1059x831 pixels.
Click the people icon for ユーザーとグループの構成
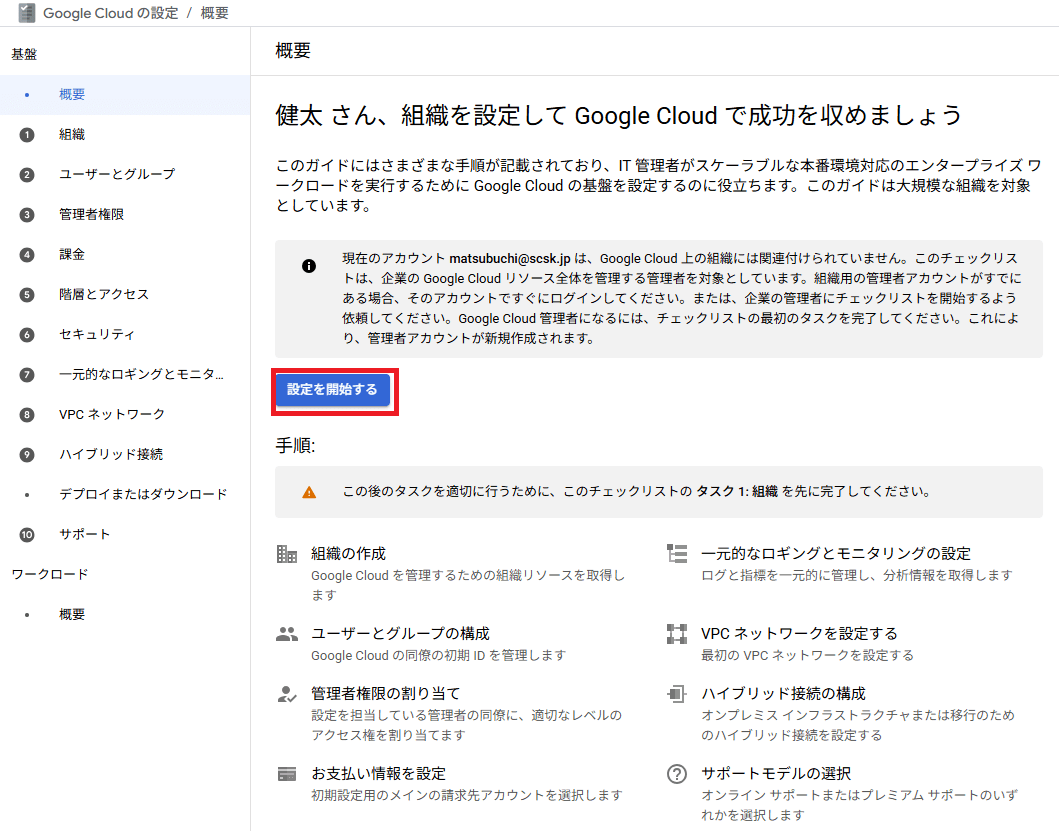pos(287,634)
